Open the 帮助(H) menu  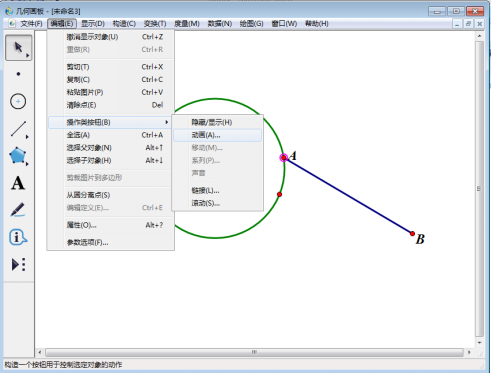tap(317, 24)
